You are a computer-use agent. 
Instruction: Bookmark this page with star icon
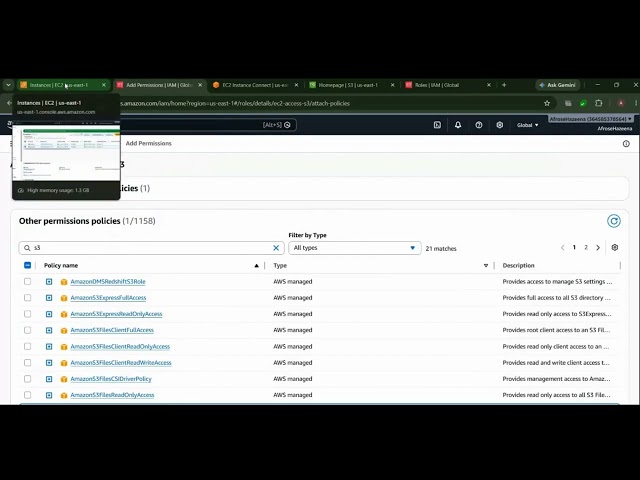pos(547,103)
